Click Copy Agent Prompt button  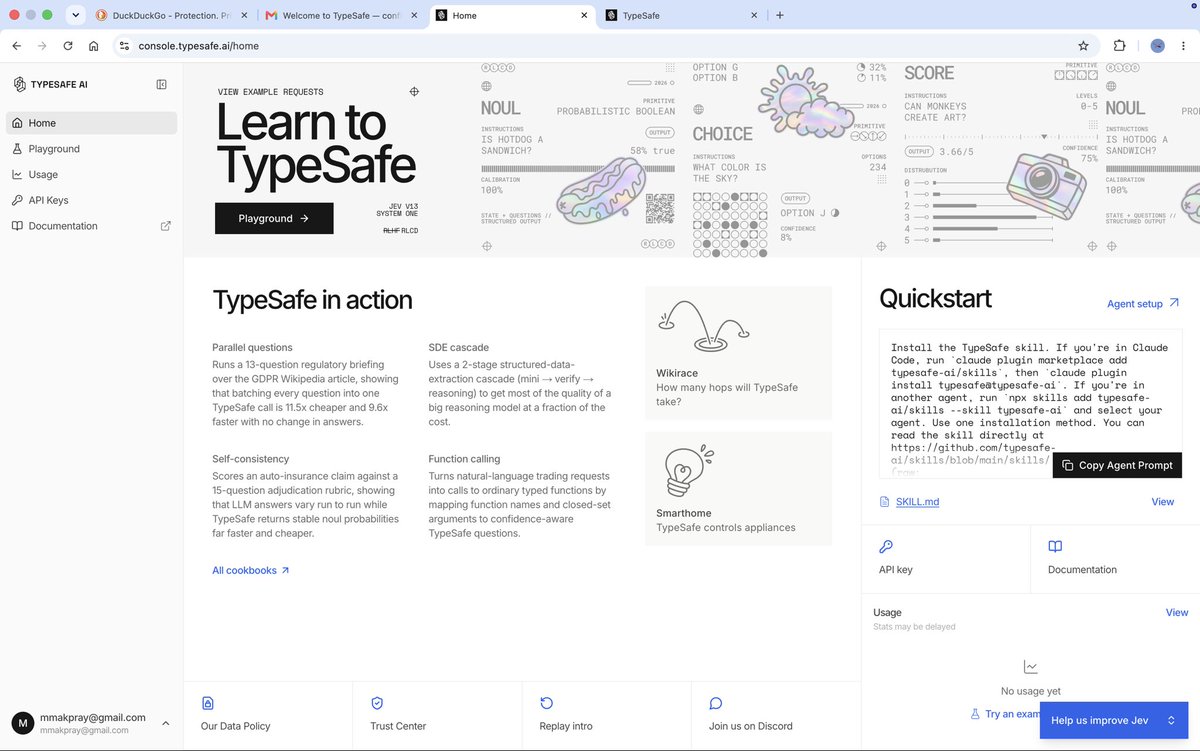pos(1118,466)
